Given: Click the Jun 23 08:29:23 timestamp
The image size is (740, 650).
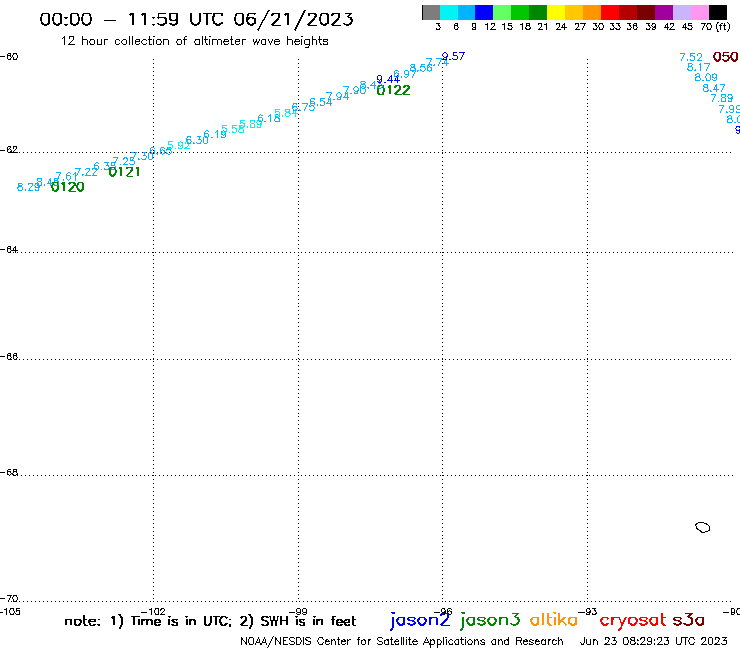Looking at the screenshot, I should coord(654,641).
